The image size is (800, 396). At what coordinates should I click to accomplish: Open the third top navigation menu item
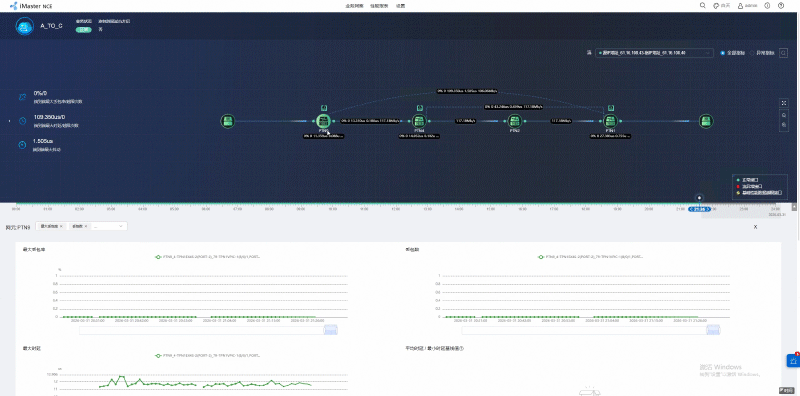point(401,6)
